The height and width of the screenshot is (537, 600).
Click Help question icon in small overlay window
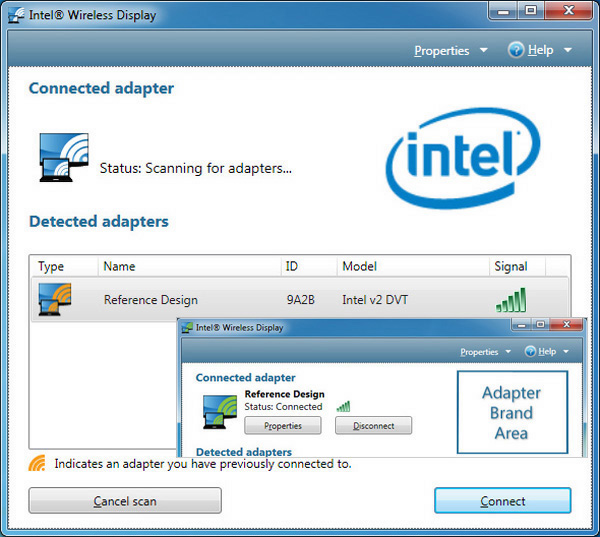click(530, 351)
